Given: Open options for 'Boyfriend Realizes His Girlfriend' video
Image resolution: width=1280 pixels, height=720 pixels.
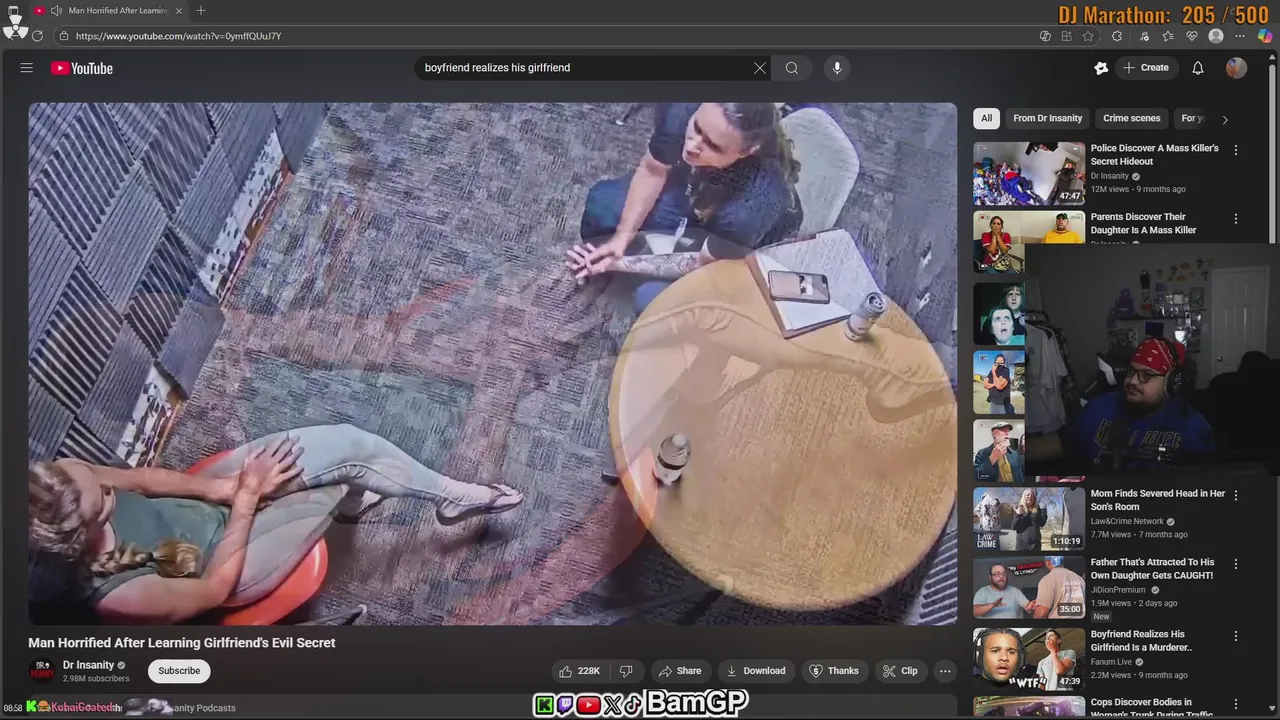Looking at the screenshot, I should [1236, 635].
